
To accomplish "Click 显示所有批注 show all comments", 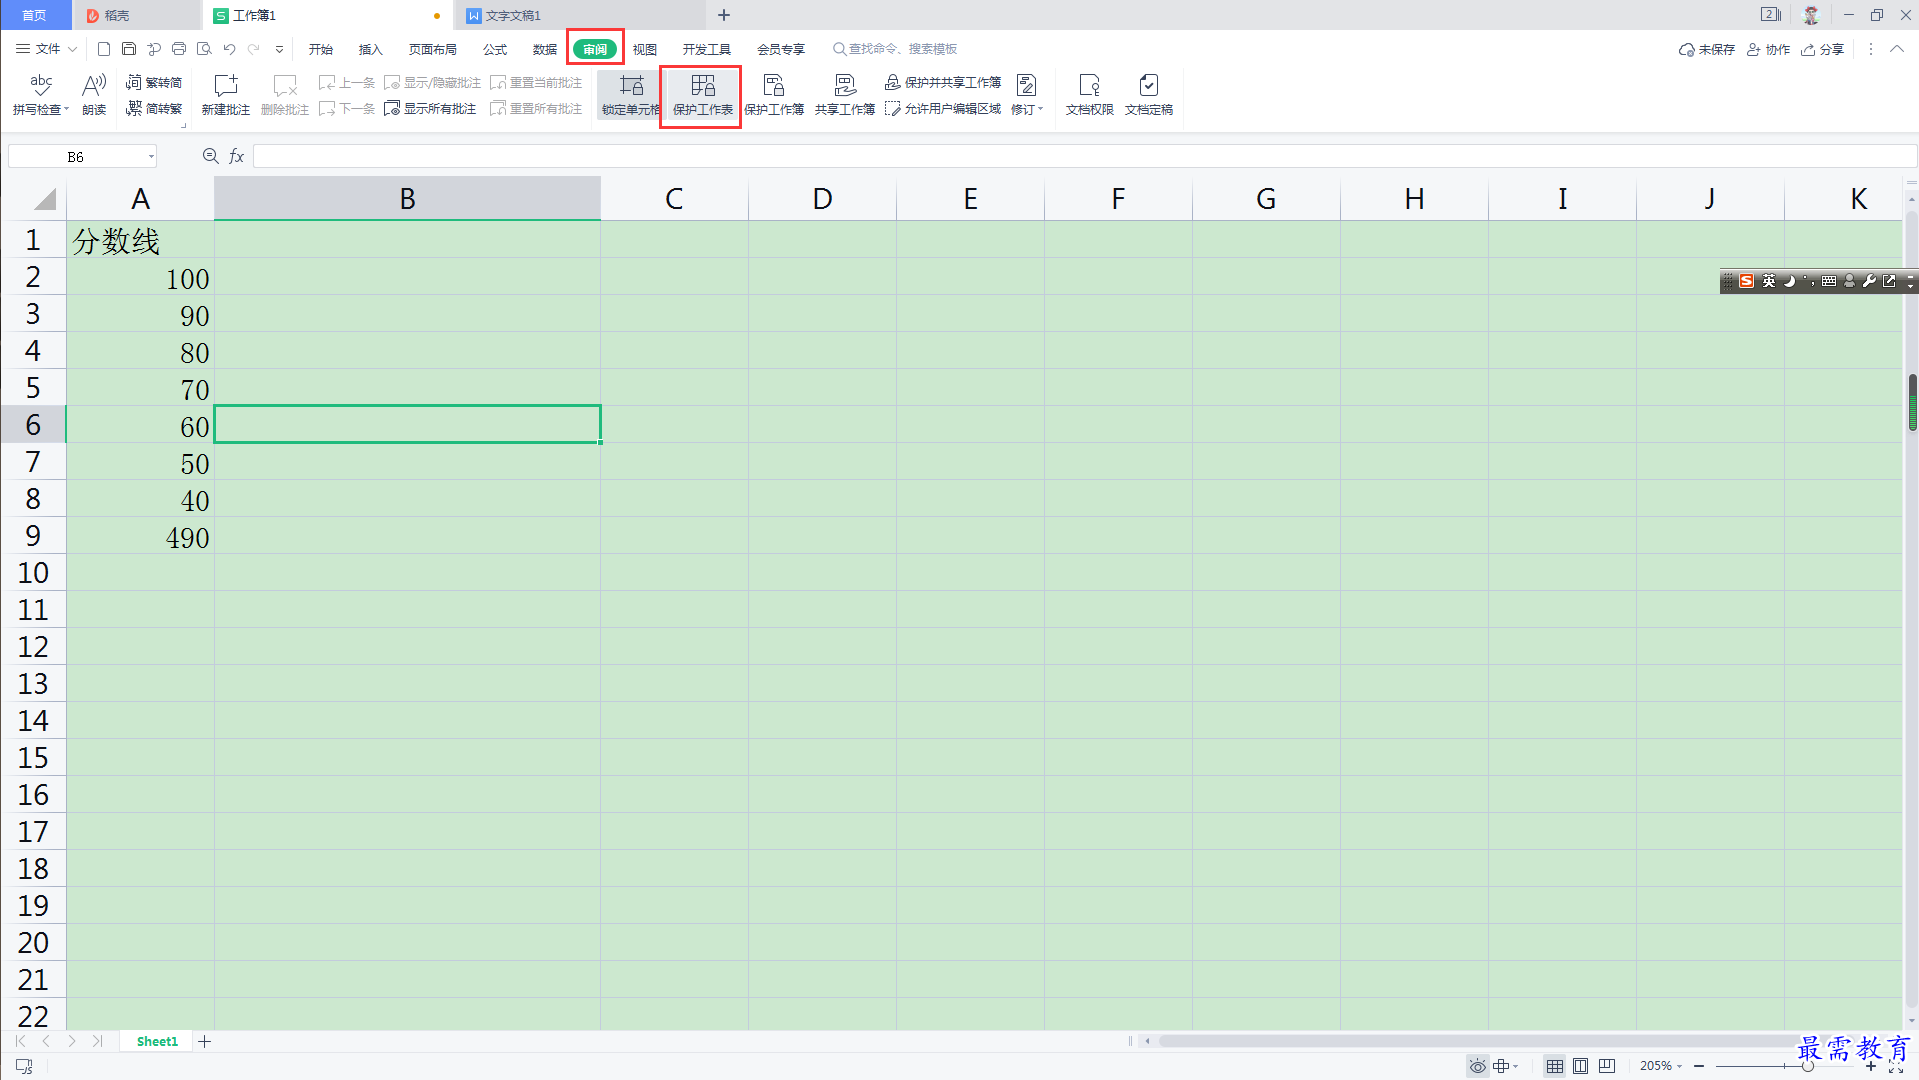I will (x=431, y=108).
